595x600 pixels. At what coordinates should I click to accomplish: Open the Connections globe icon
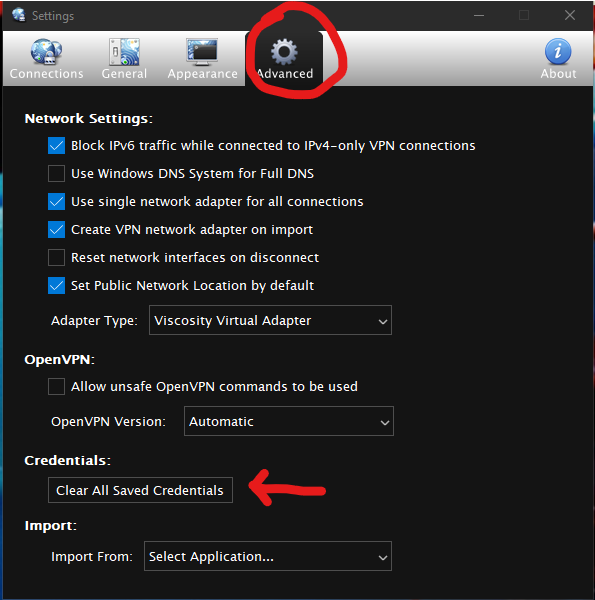pos(46,51)
